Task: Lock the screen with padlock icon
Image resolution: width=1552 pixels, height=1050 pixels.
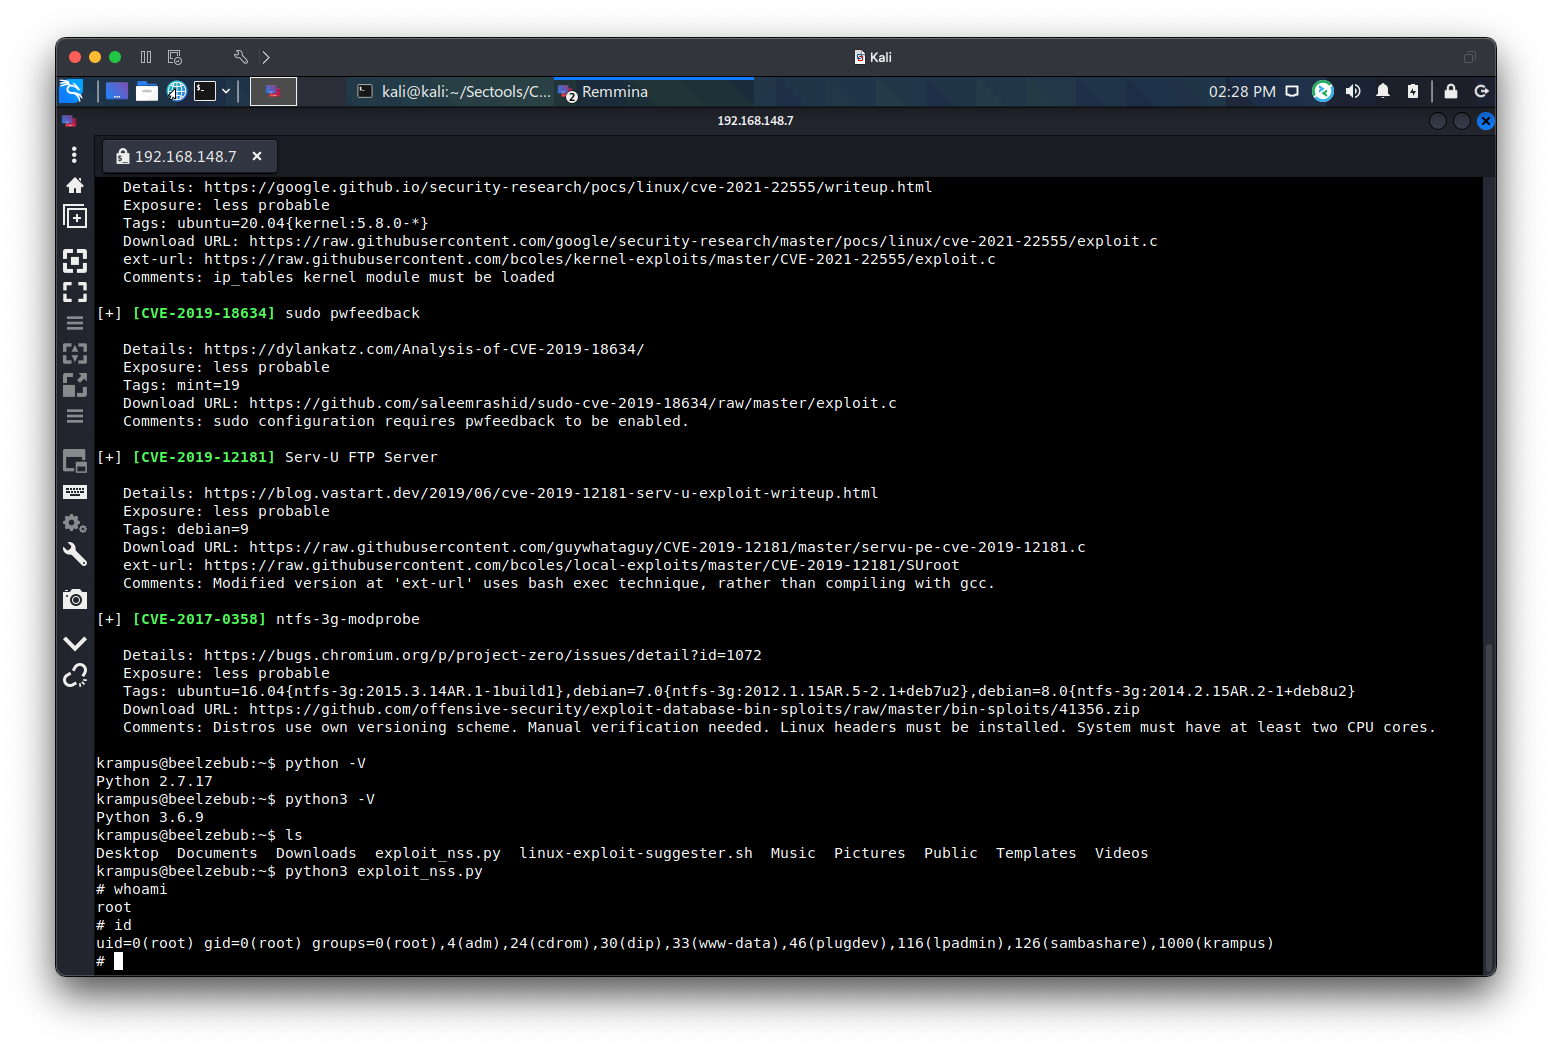Action: click(x=1451, y=91)
